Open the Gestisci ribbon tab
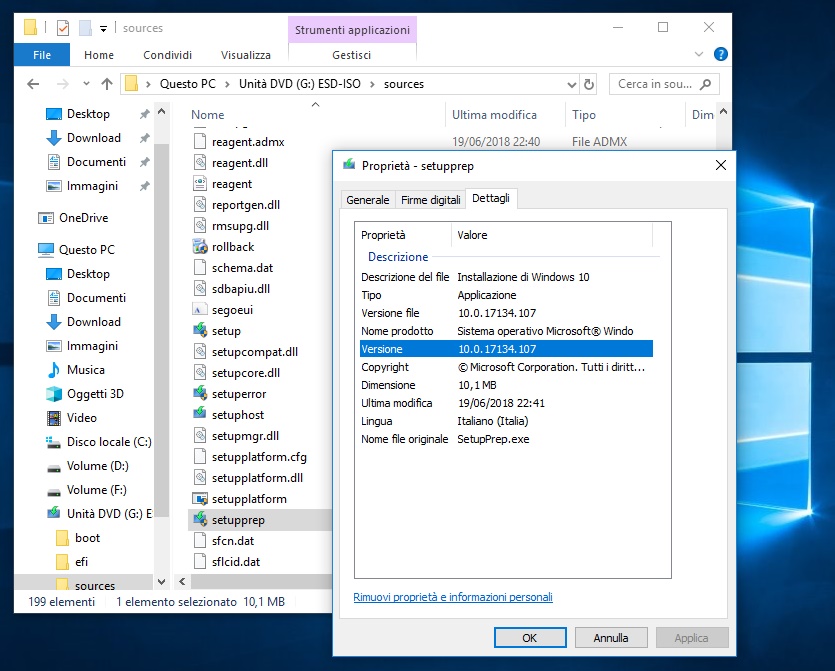 (x=351, y=55)
